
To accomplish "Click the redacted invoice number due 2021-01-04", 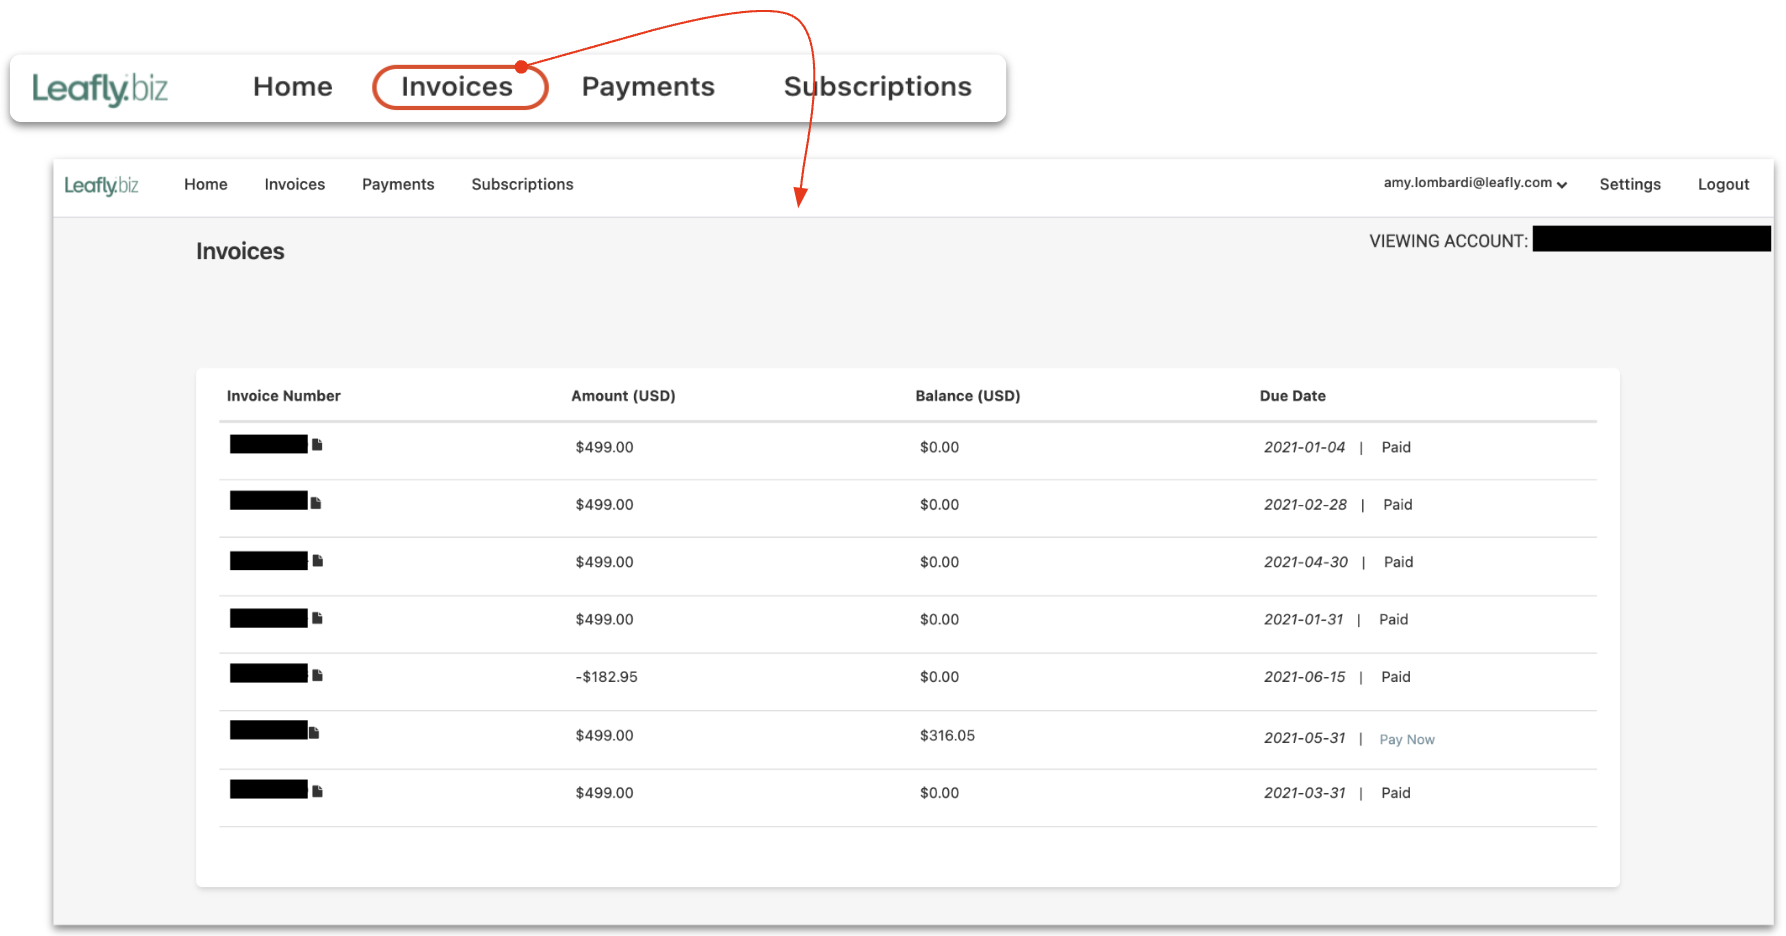I will 269,444.
